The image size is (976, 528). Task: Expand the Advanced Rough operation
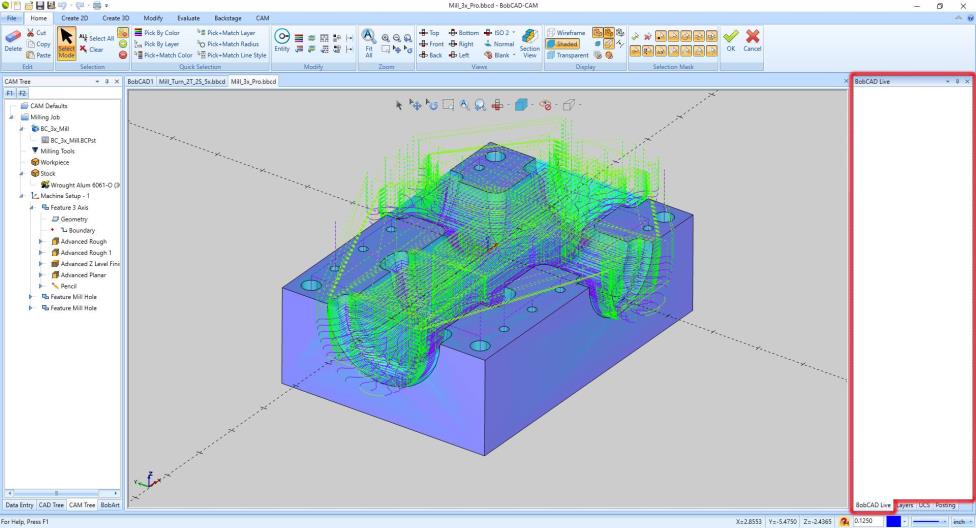pos(41,242)
